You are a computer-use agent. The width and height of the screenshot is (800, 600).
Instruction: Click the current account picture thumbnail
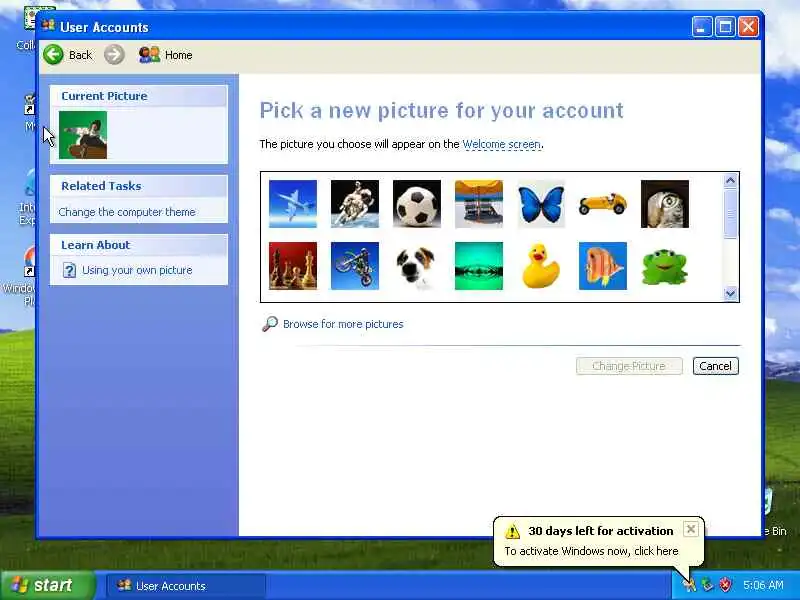83,135
